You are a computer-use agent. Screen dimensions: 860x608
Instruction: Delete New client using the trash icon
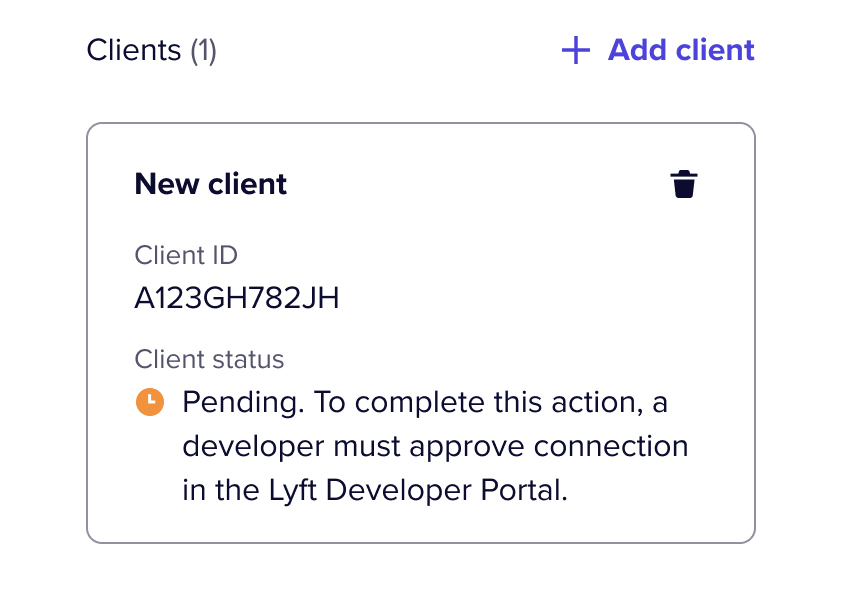click(684, 184)
